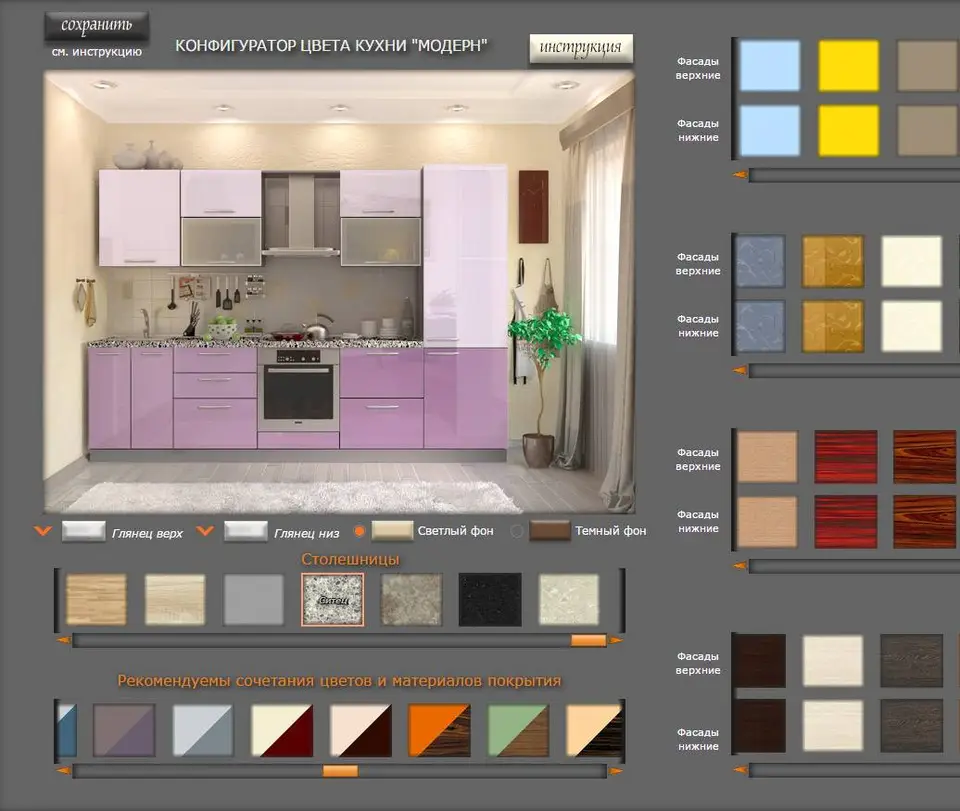This screenshot has width=960, height=811.
Task: Select dark wenge upper facade swatch
Action: (x=759, y=660)
